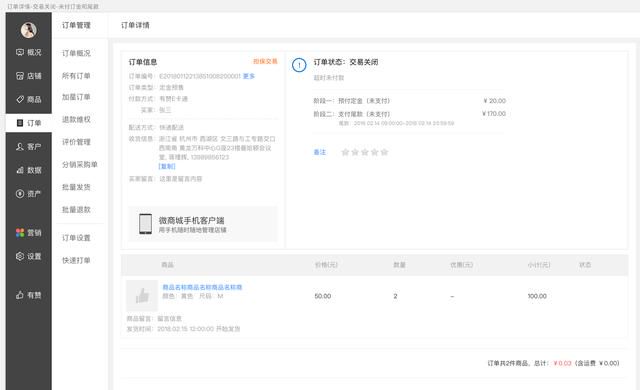Open the 分销采购单 menu entry

pos(80,164)
